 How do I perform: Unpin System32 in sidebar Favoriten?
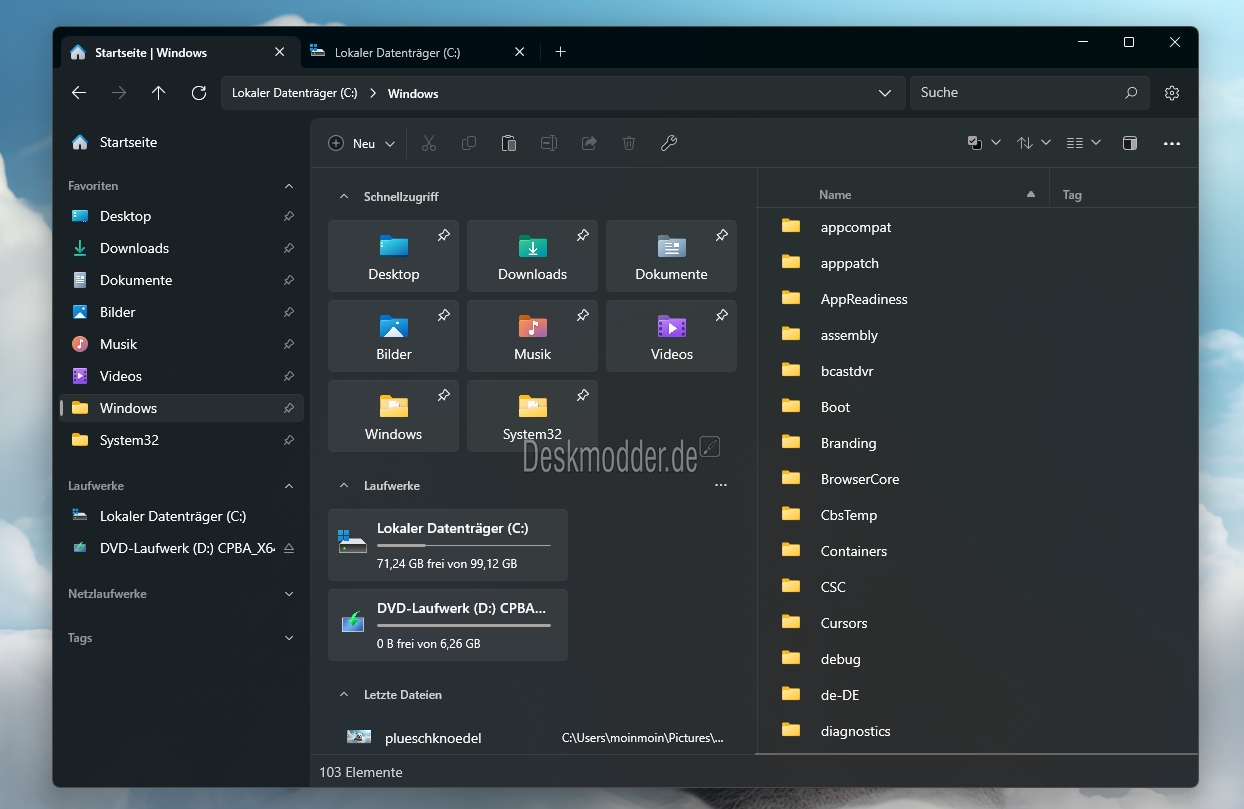[288, 440]
